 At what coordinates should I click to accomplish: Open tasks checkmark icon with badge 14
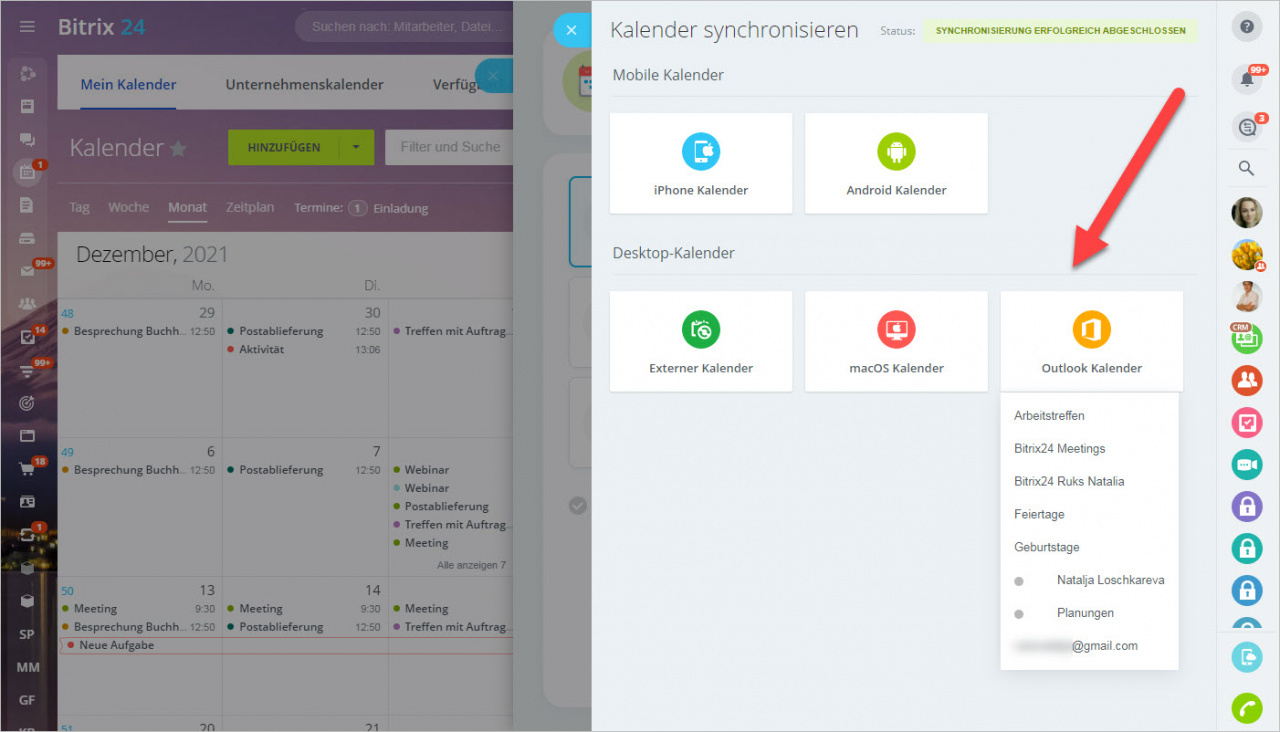(28, 336)
